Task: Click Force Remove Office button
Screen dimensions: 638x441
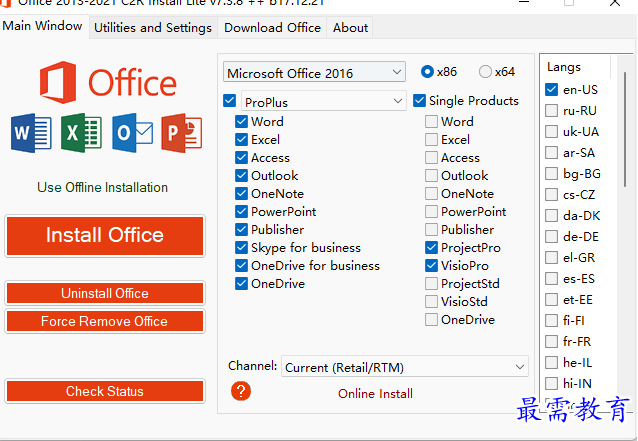Action: point(105,321)
